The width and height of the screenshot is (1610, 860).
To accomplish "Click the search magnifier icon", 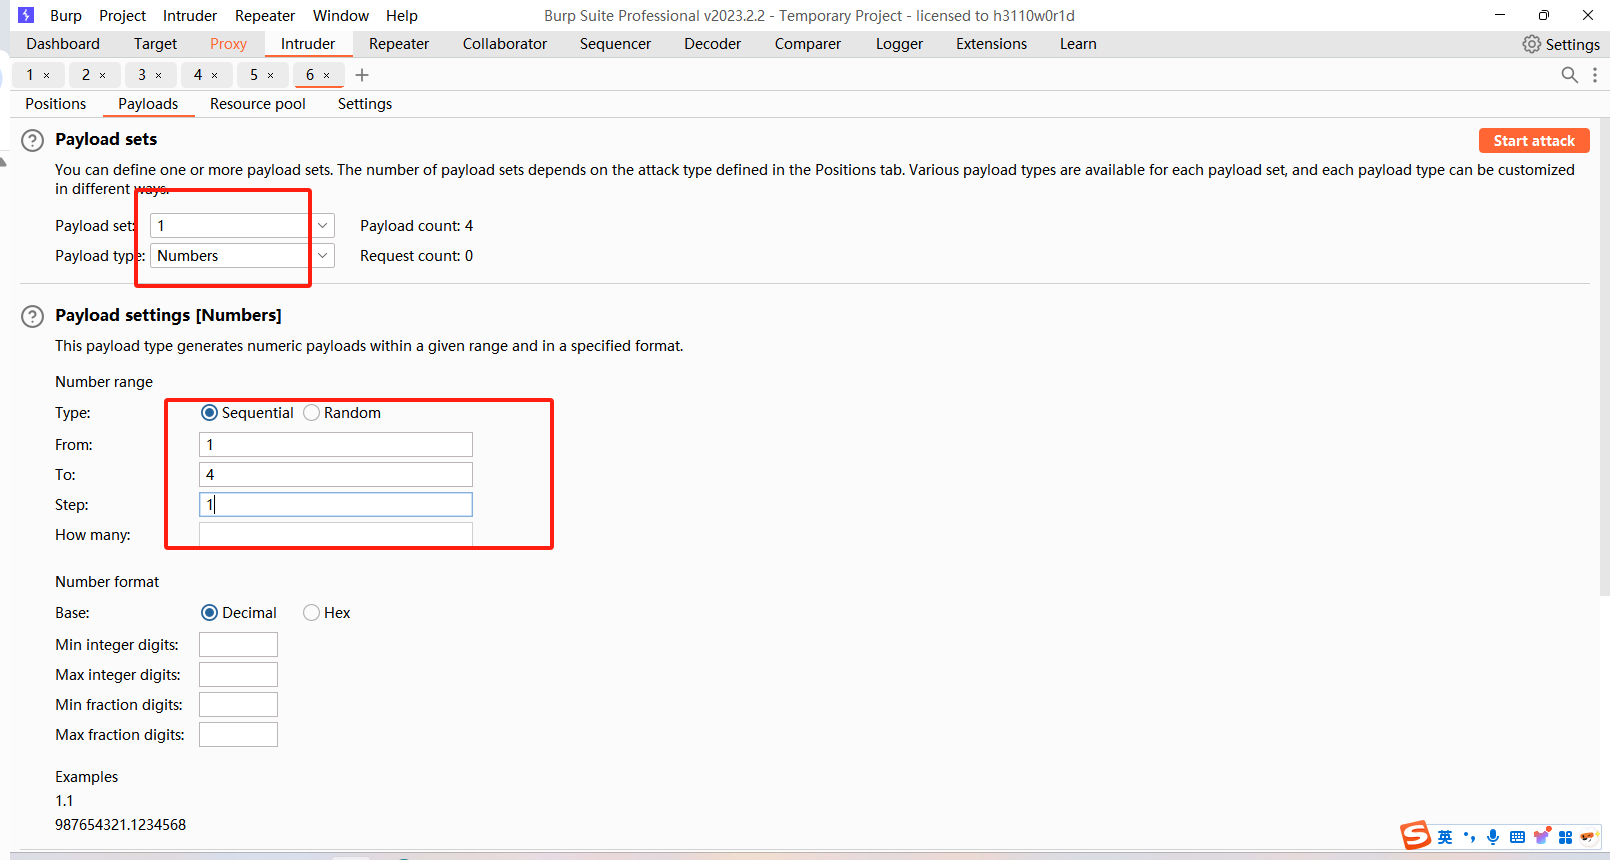I will pos(1570,75).
